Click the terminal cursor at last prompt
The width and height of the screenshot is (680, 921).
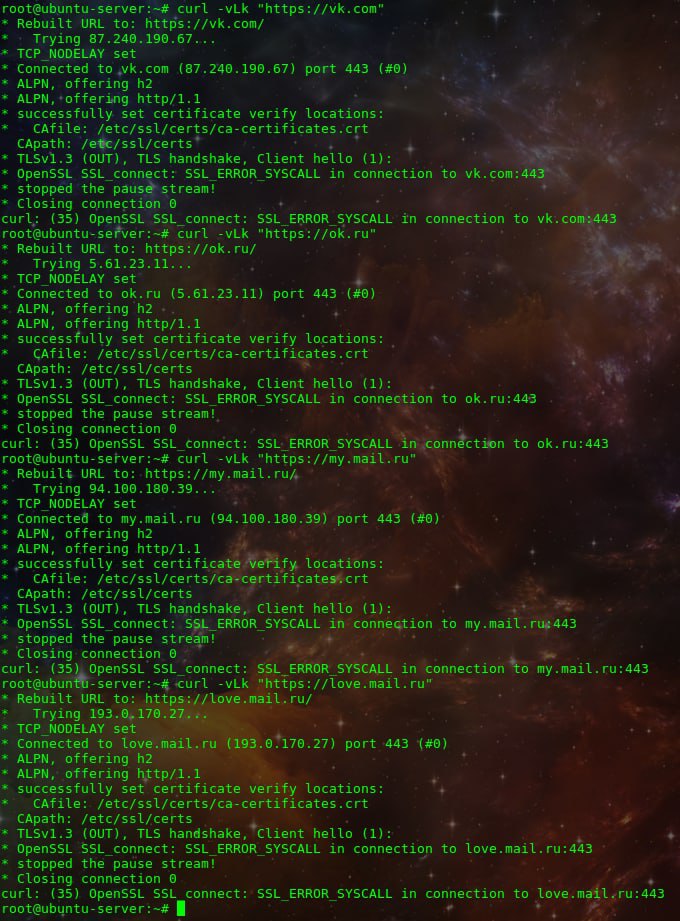click(181, 909)
